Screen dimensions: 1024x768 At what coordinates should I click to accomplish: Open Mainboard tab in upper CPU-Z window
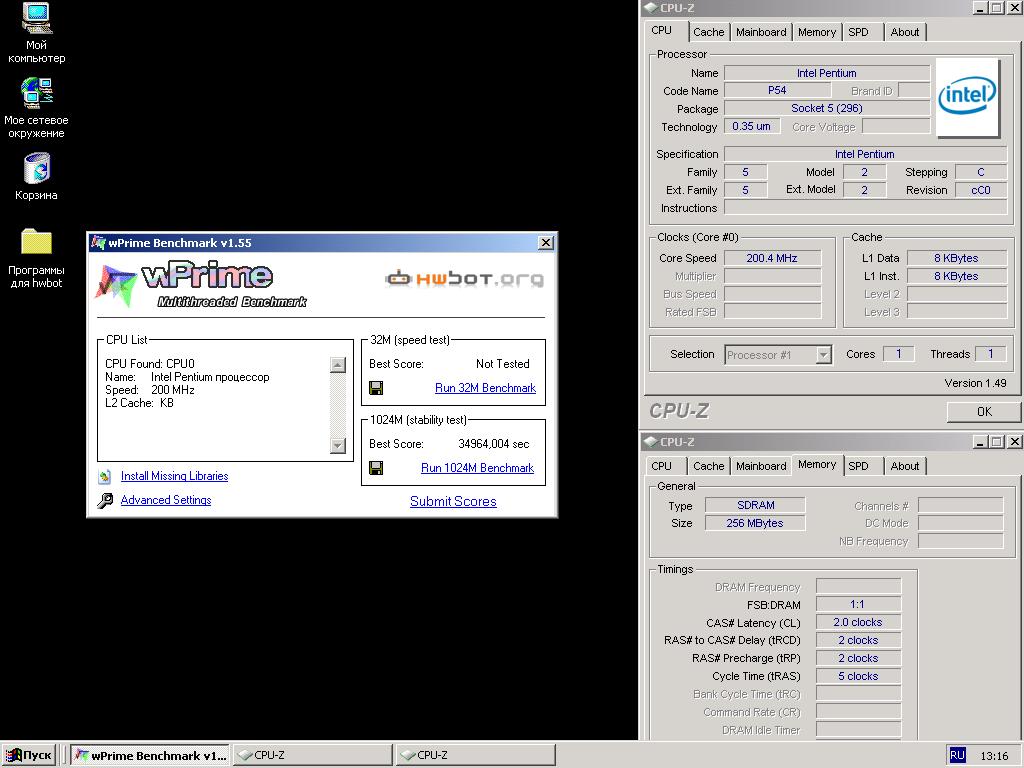pyautogui.click(x=761, y=32)
